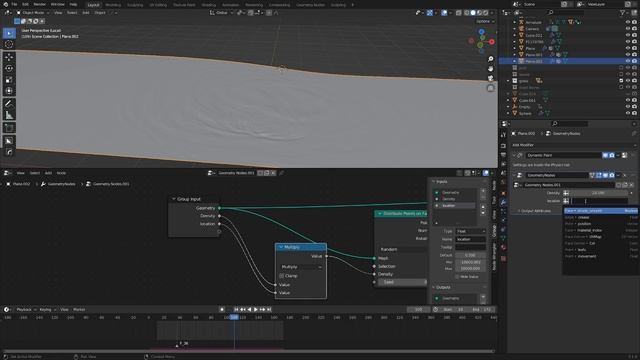Click the timeline auto-keying record button

(x=222, y=309)
